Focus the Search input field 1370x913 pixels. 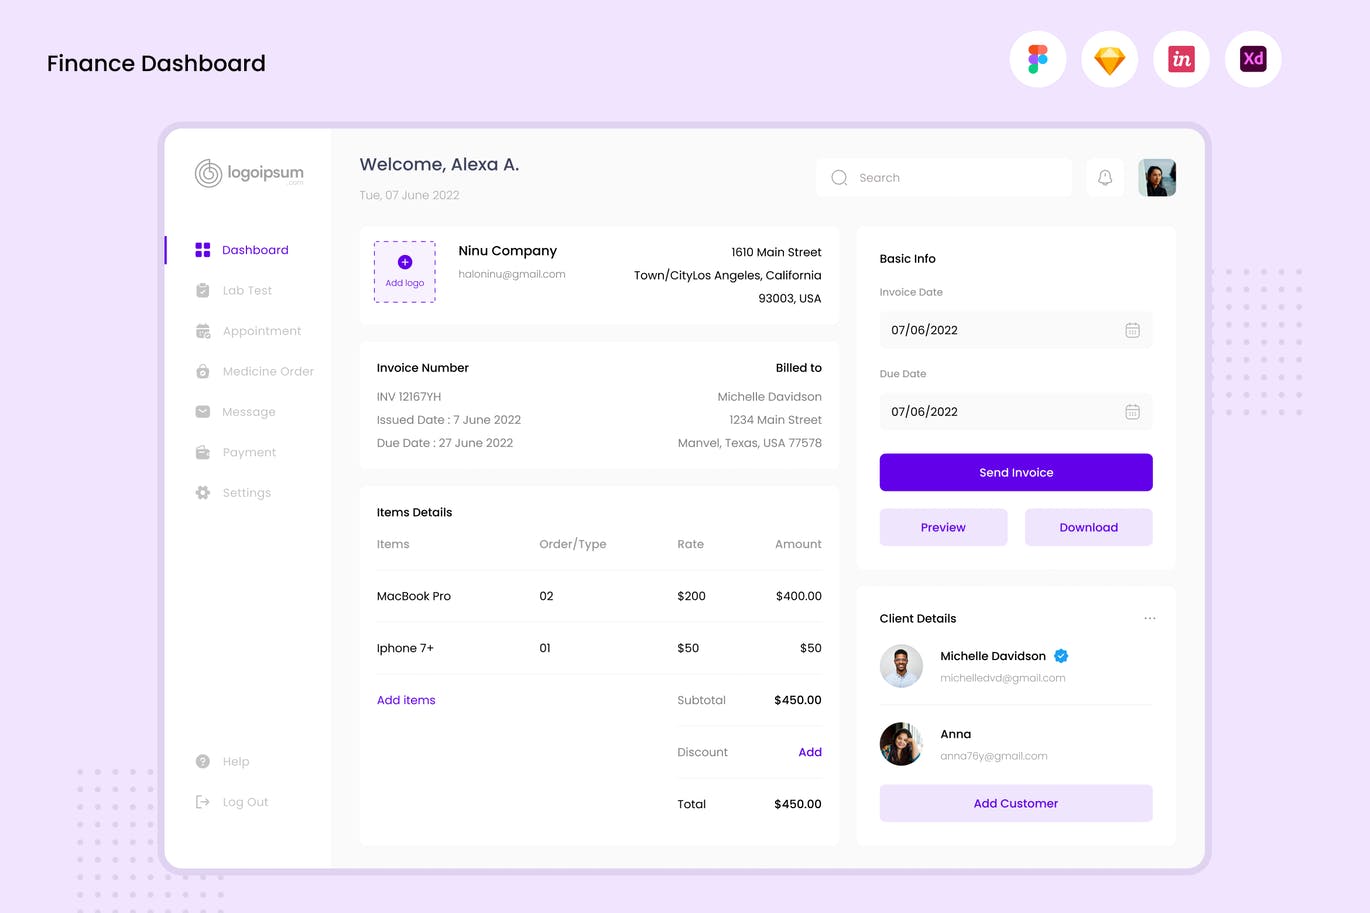pyautogui.click(x=944, y=177)
